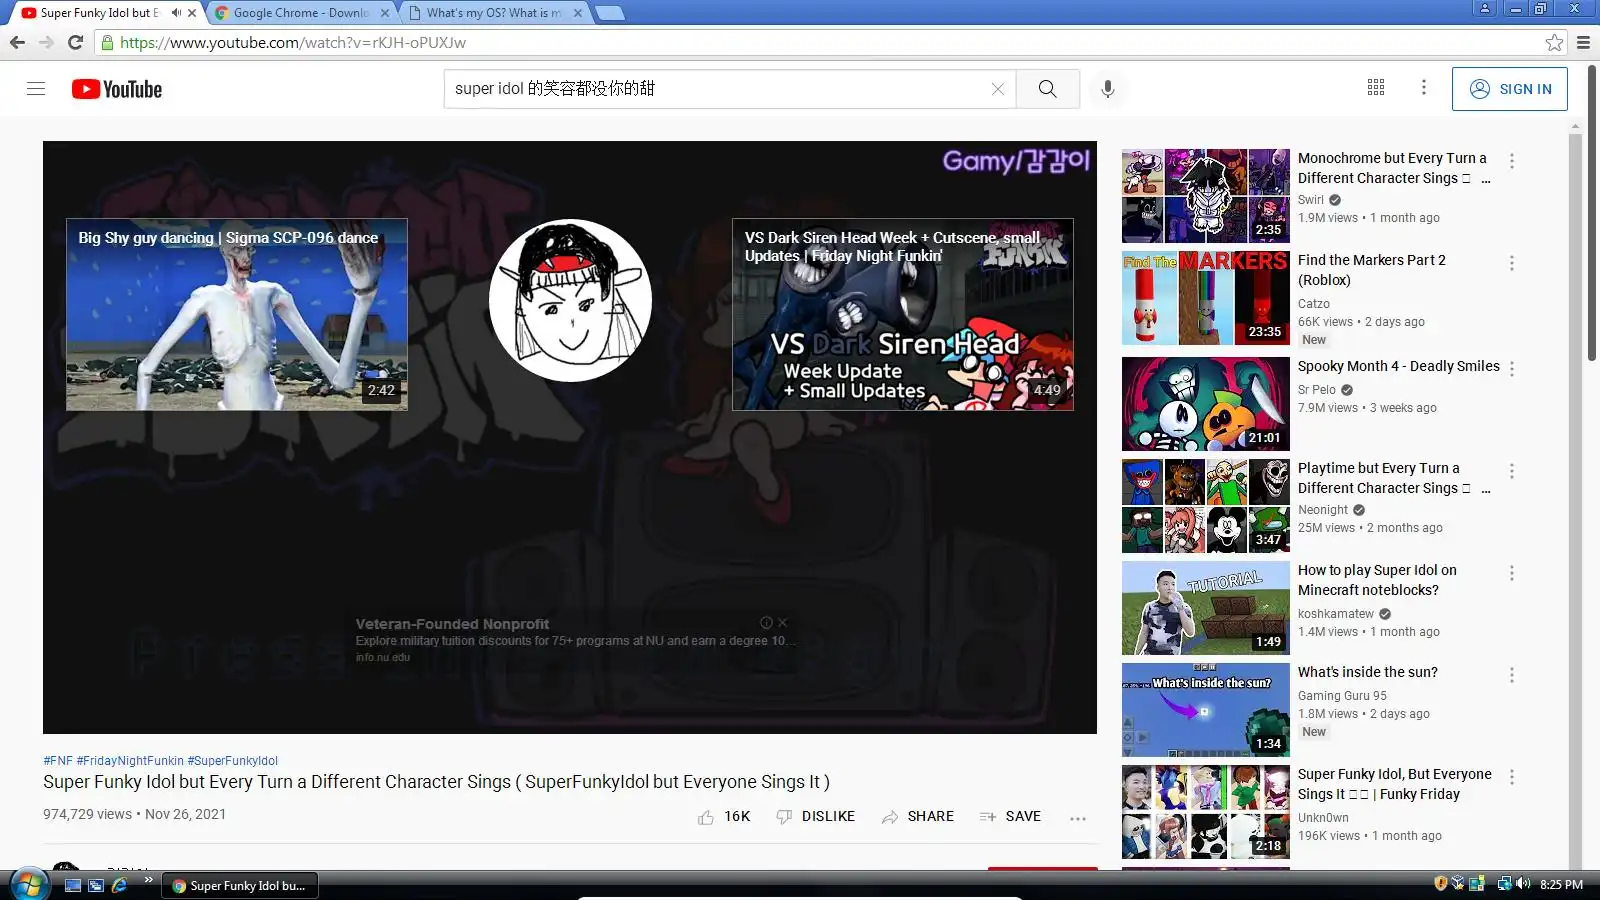
Task: Open Super Funky Idol, But Everyone Sings thumbnail
Action: [x=1205, y=812]
